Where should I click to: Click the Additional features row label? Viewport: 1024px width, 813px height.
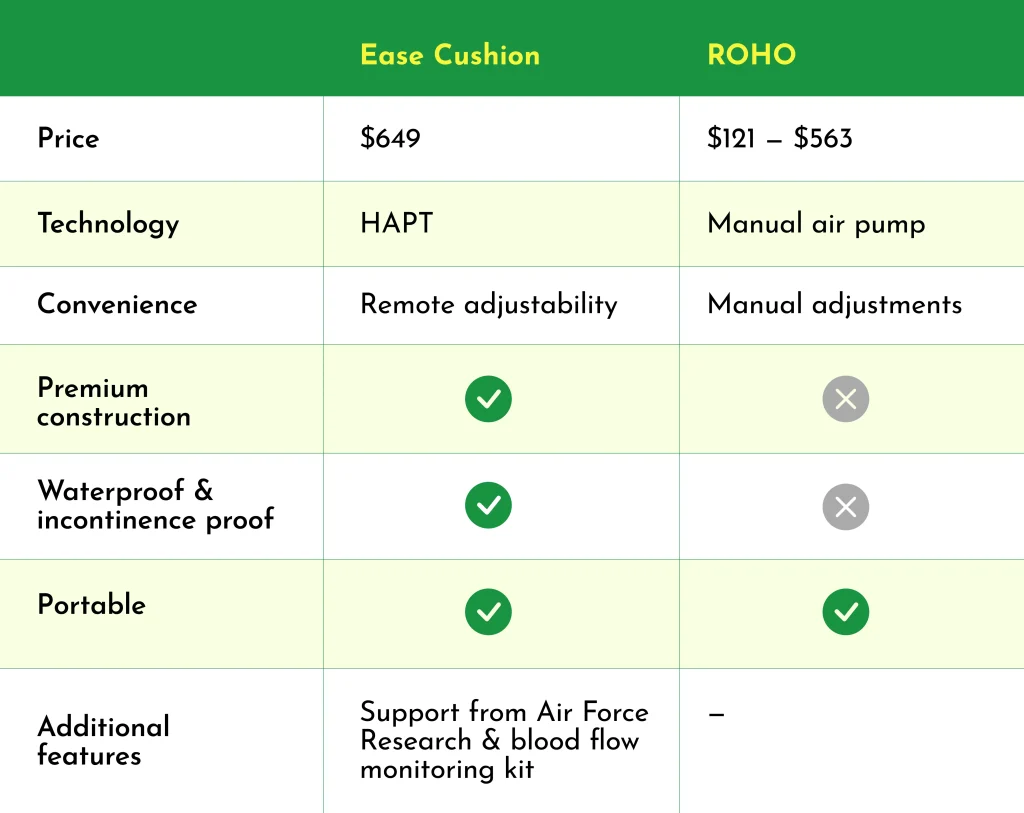pos(103,740)
